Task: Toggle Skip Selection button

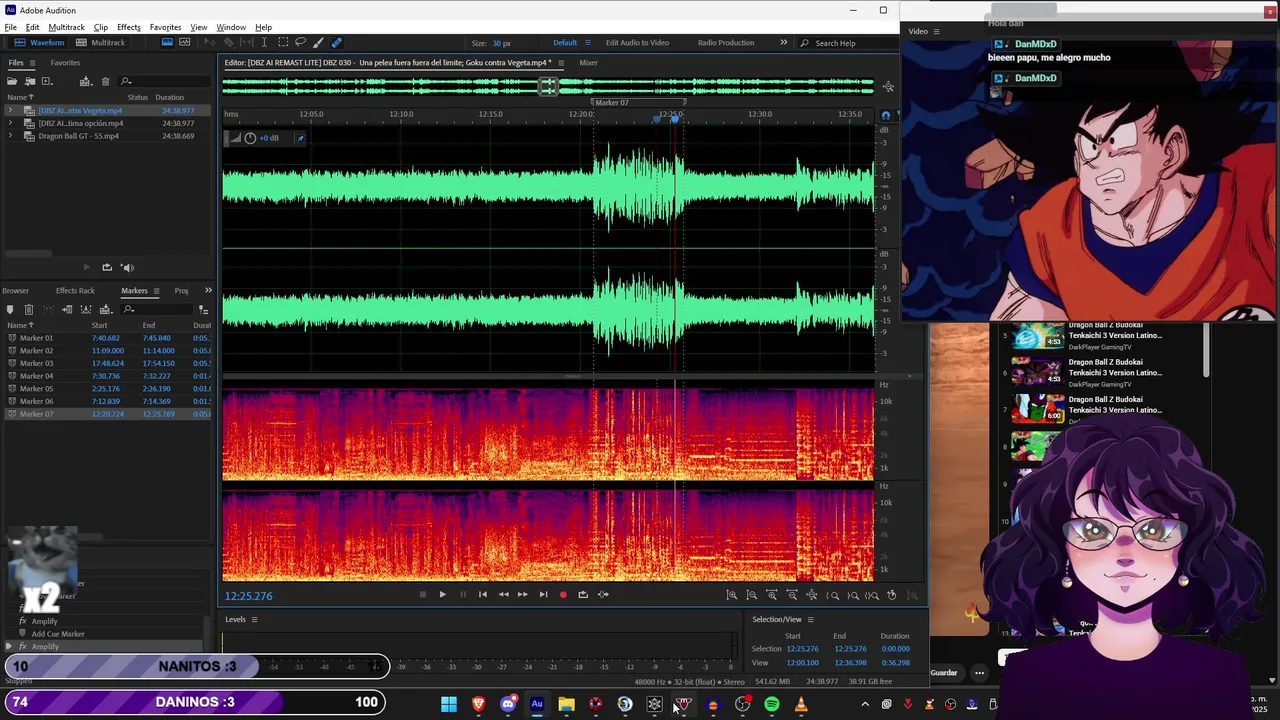Action: [x=603, y=595]
